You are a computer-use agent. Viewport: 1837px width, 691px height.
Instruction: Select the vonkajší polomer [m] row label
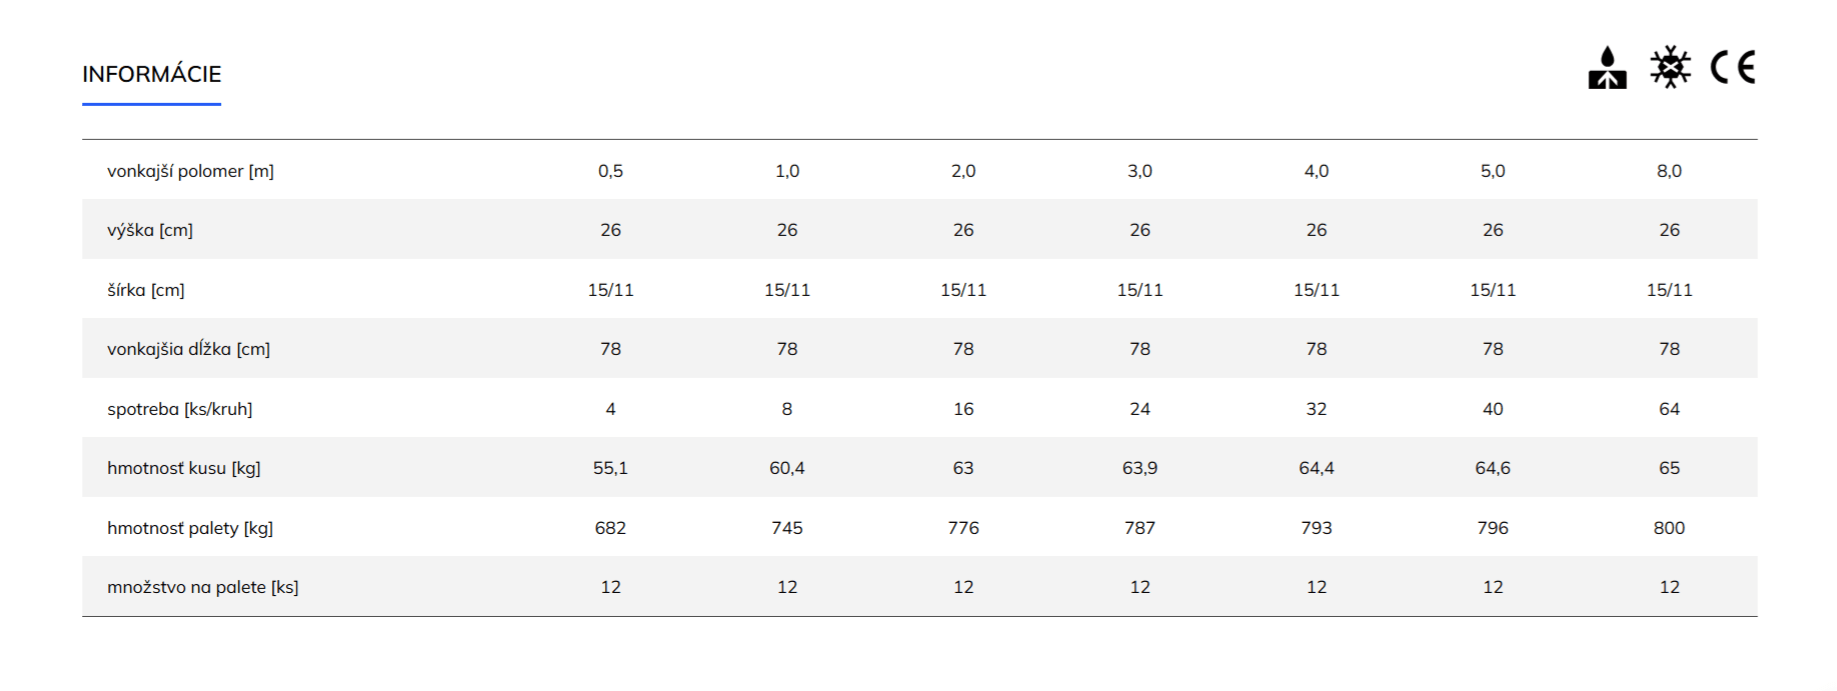point(190,171)
